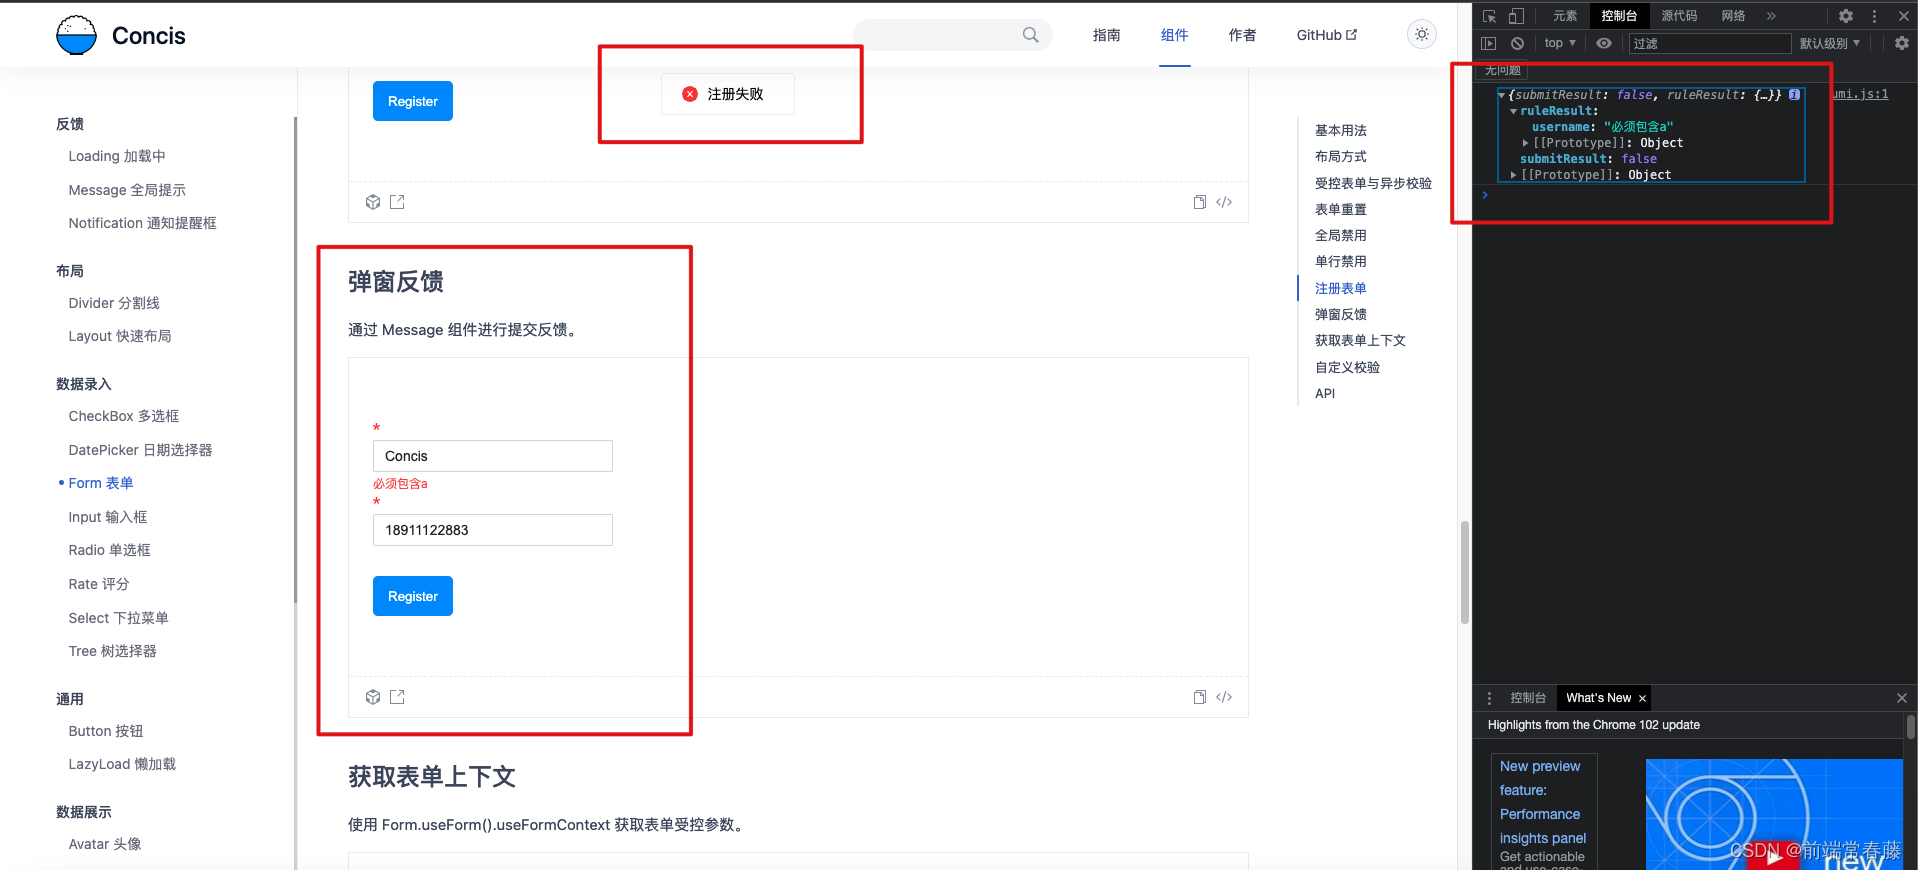Screen dimensions: 1918x870
Task: Open the 指南 navigation menu item
Action: pyautogui.click(x=1106, y=35)
